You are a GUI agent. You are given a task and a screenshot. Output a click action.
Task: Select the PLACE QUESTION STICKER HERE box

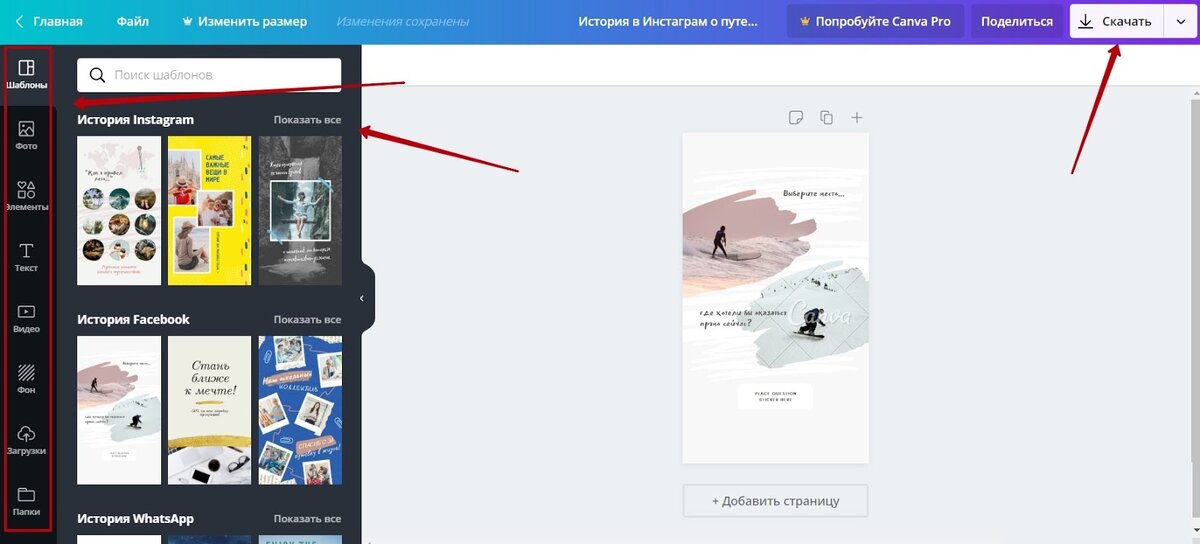(x=775, y=397)
